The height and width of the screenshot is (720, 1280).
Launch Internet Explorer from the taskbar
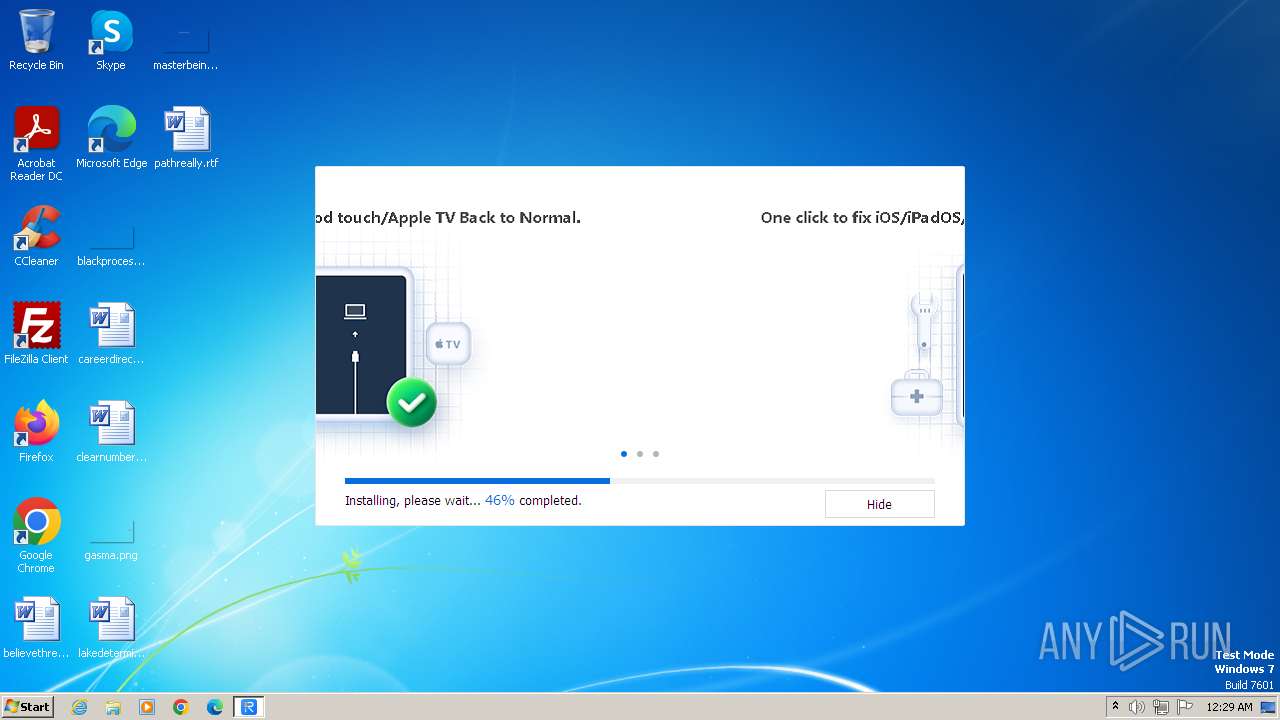click(80, 707)
